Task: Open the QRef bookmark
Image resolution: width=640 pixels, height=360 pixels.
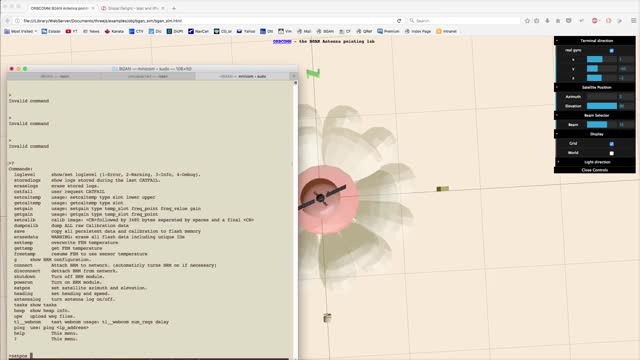Action: click(x=364, y=31)
